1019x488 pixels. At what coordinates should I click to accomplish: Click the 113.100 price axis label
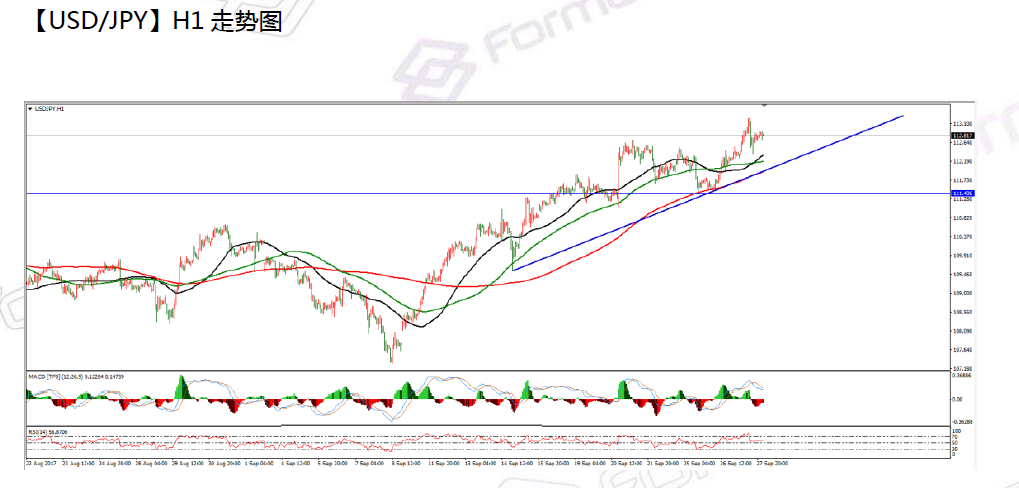(x=962, y=123)
